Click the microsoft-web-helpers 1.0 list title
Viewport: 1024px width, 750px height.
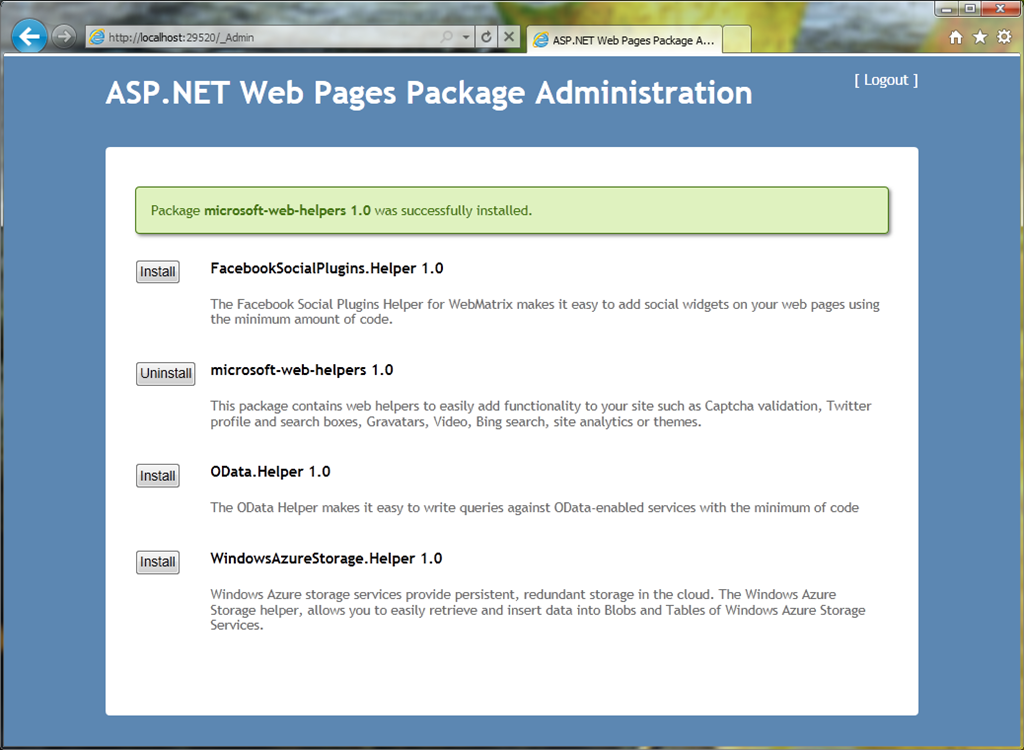(x=302, y=370)
